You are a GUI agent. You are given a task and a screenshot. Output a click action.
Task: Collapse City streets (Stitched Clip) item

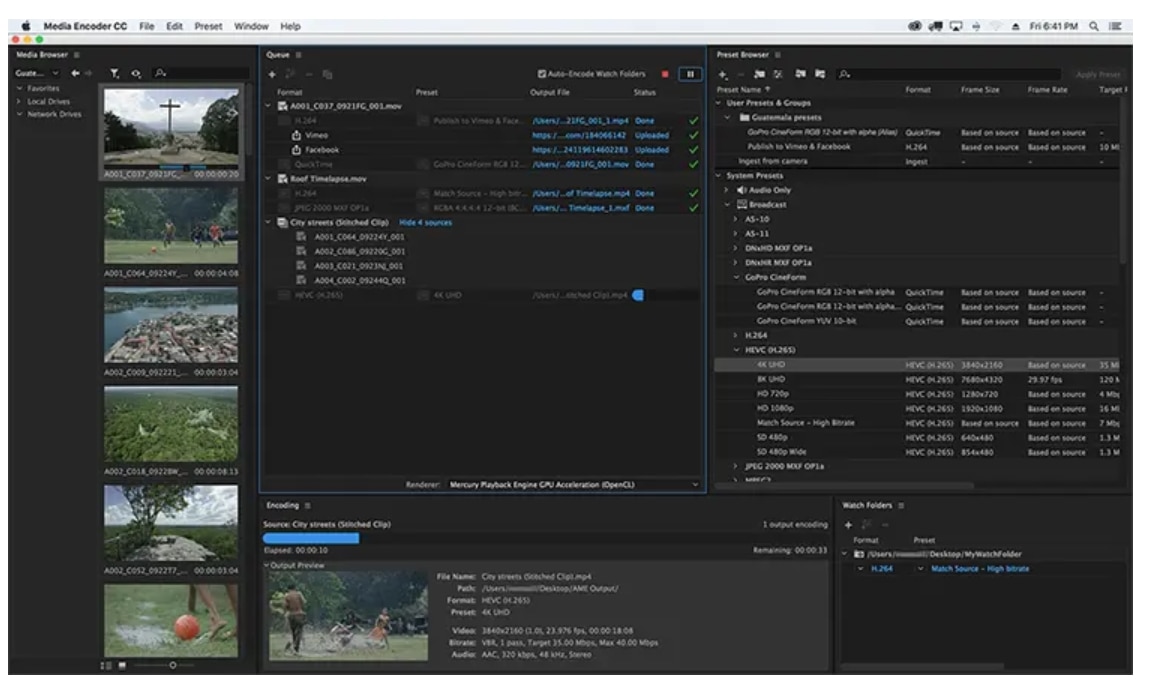click(x=268, y=222)
